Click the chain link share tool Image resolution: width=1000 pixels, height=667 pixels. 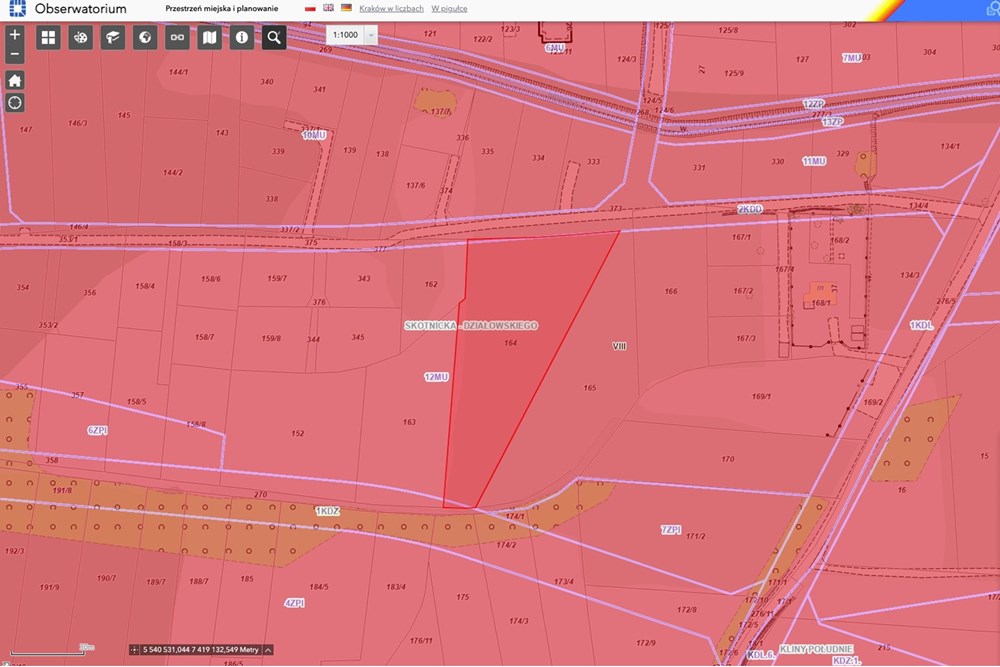(177, 38)
